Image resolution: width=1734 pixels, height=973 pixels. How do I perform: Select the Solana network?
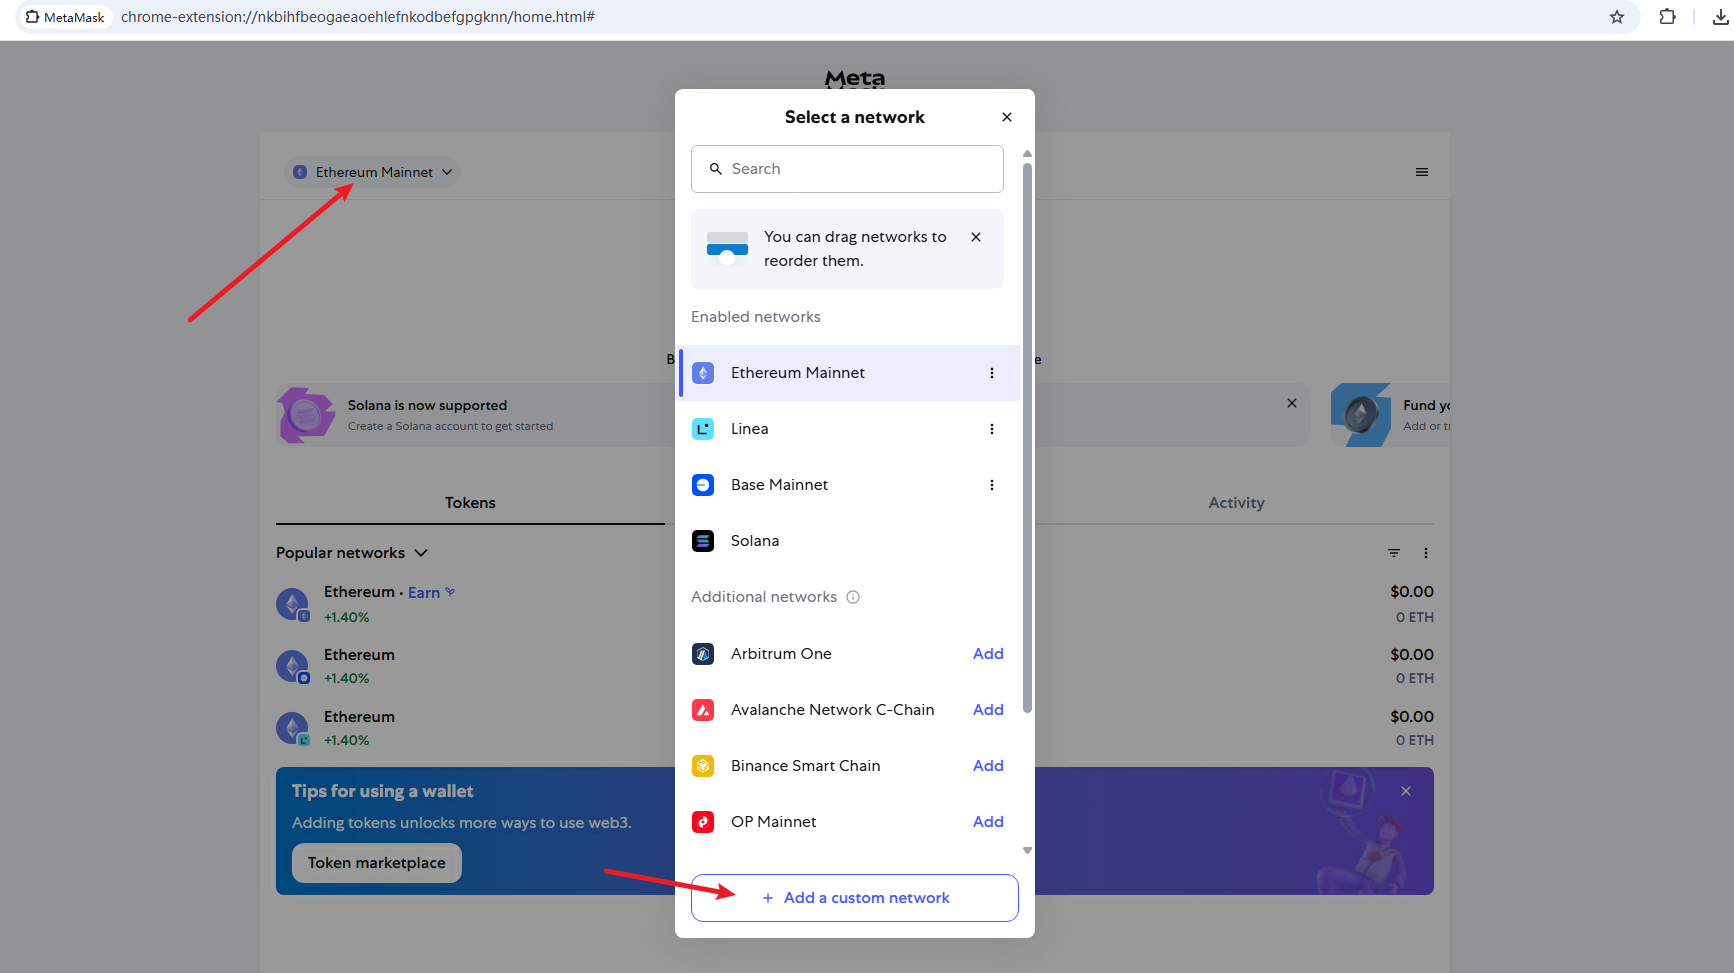850,541
